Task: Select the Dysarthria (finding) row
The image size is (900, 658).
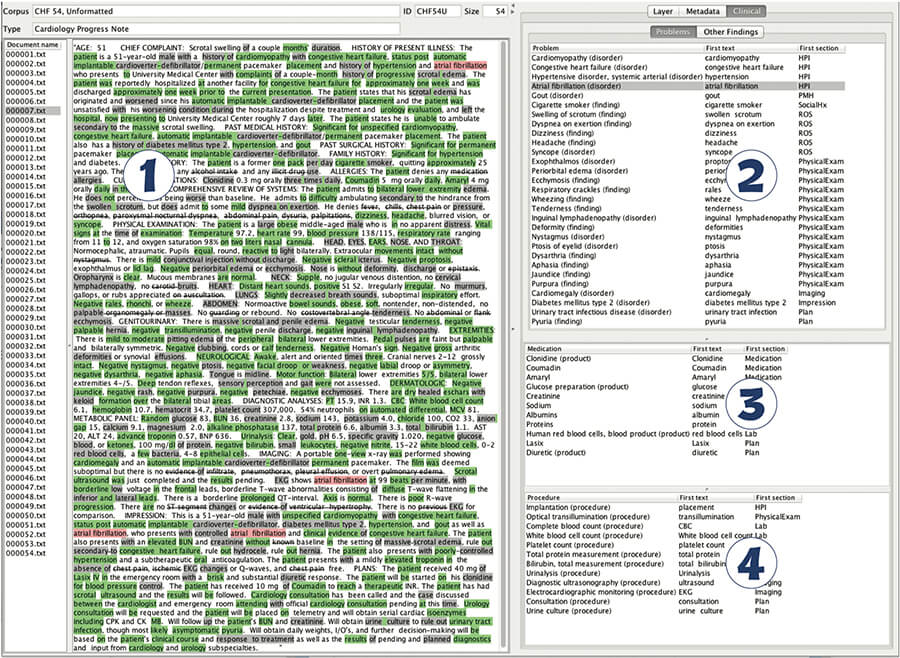Action: point(688,256)
